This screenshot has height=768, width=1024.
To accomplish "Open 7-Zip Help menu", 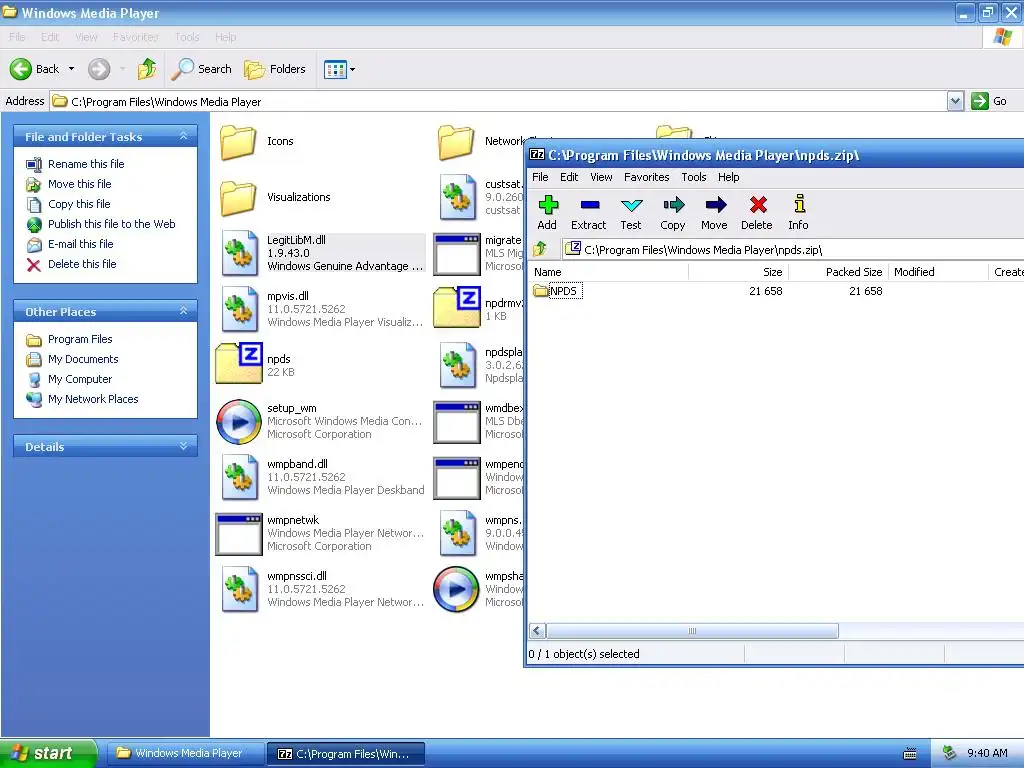I will tap(728, 177).
